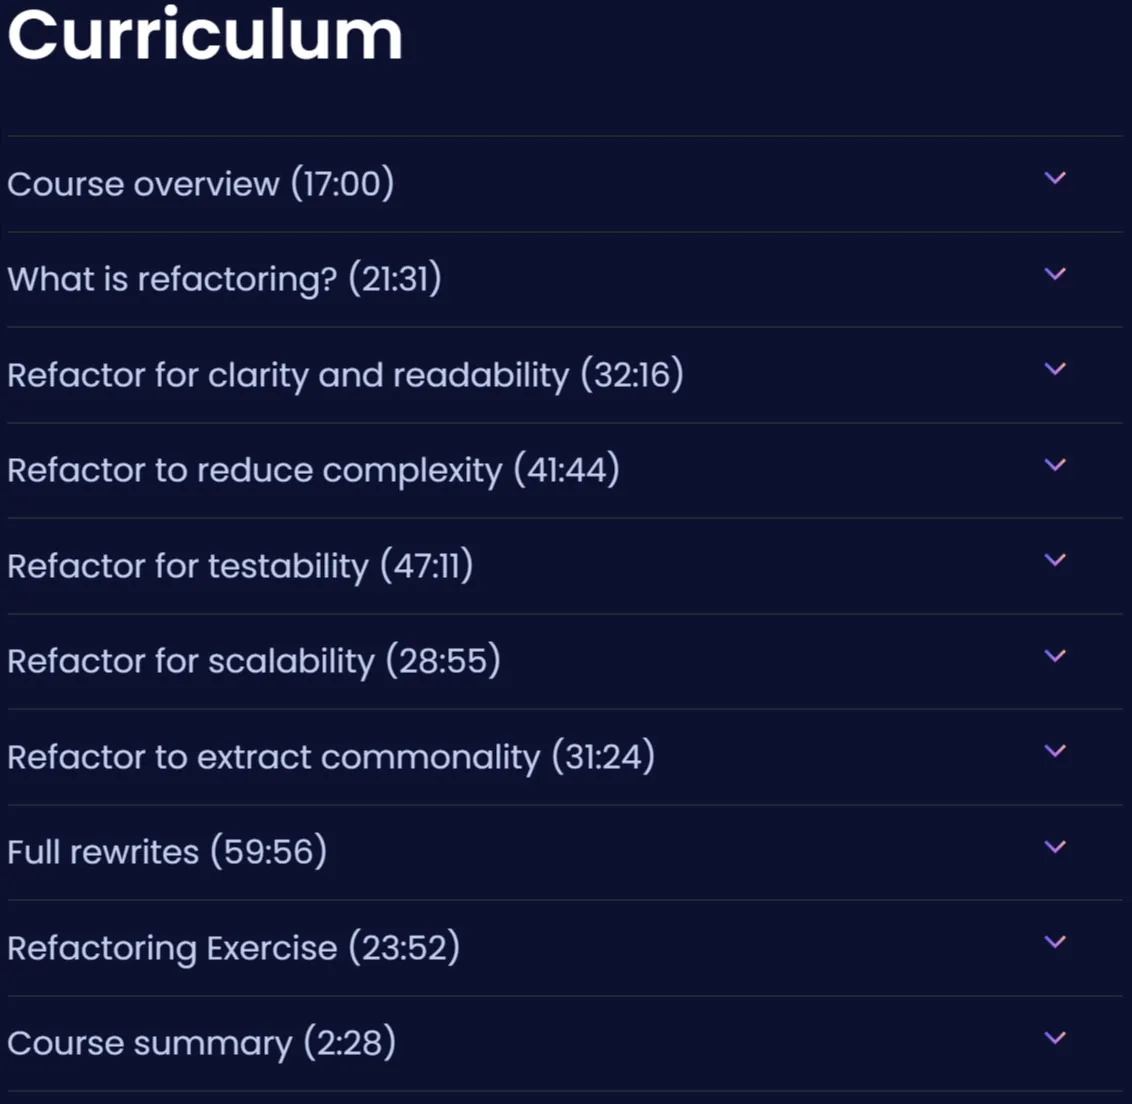Expand the Refactoring Exercise chevron
This screenshot has width=1132, height=1104.
tap(1055, 942)
